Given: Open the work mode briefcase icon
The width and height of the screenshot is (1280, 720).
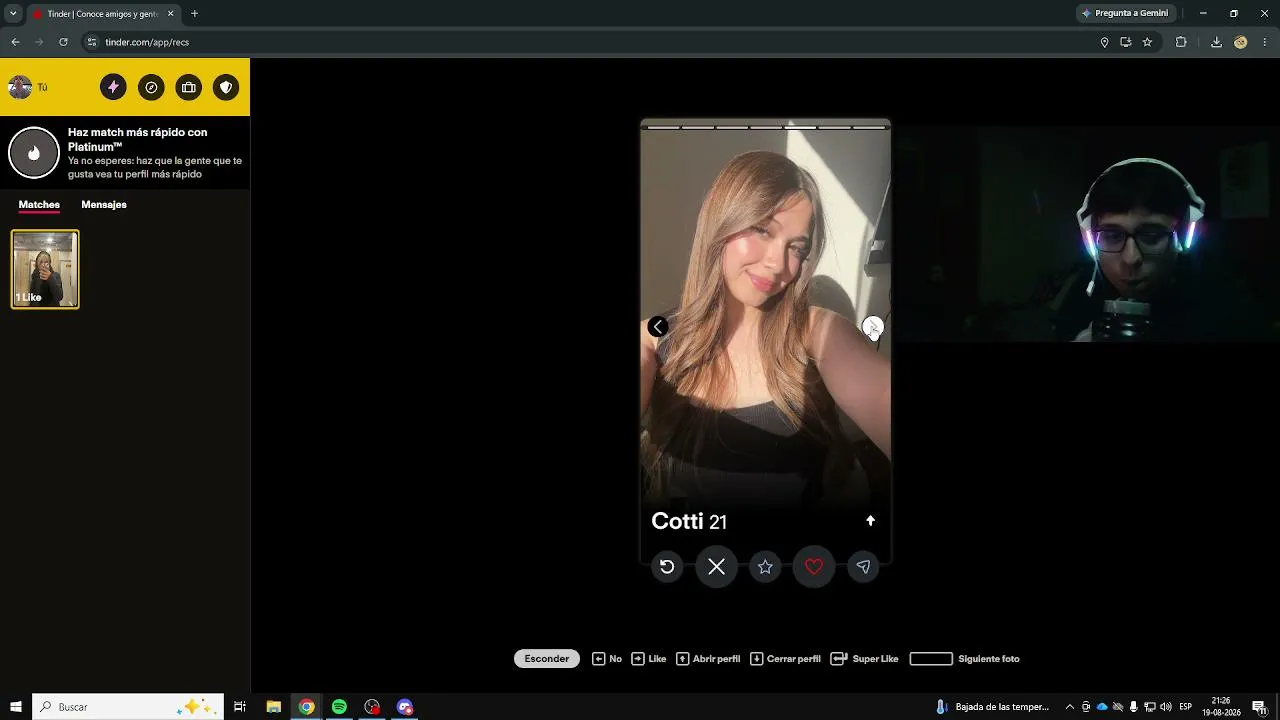Looking at the screenshot, I should pyautogui.click(x=188, y=87).
